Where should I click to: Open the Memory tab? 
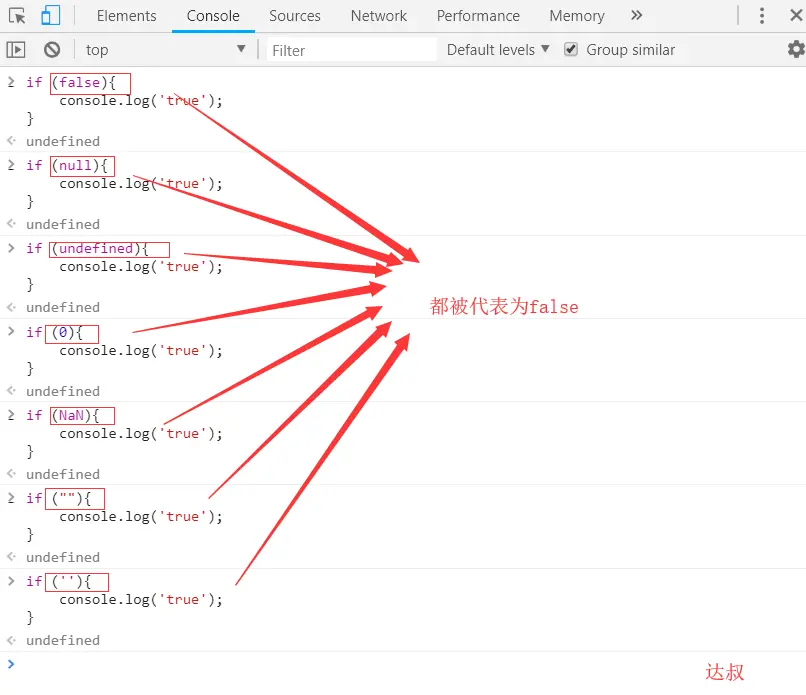point(577,16)
